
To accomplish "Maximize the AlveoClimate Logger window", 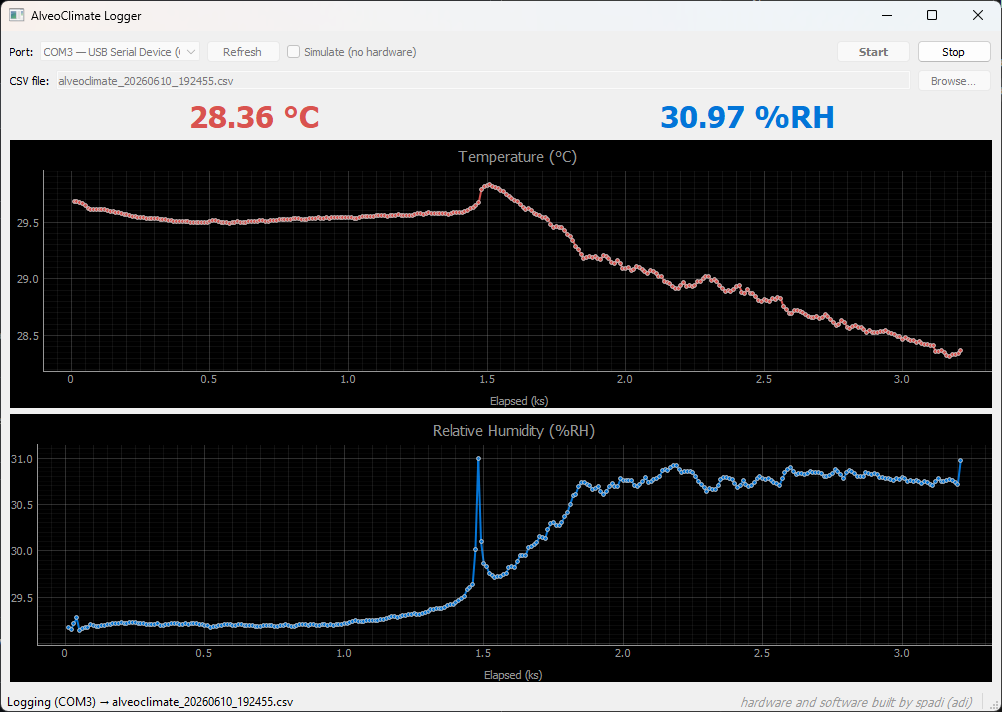I will click(932, 15).
